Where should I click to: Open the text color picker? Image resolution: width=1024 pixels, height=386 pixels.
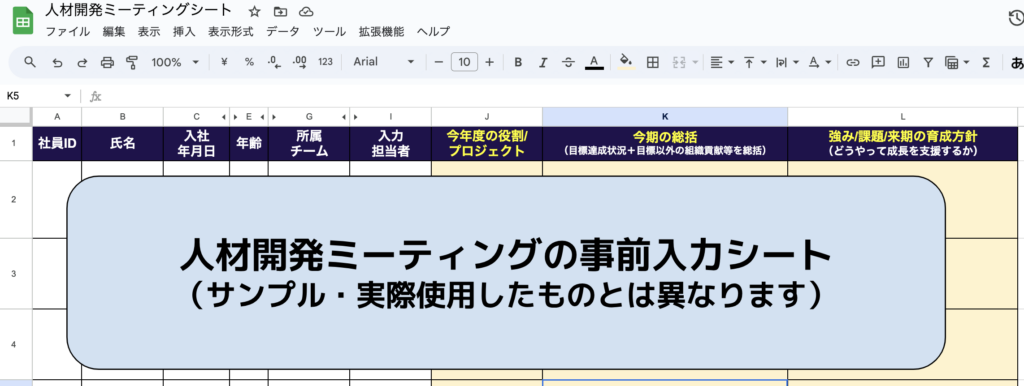coord(594,62)
